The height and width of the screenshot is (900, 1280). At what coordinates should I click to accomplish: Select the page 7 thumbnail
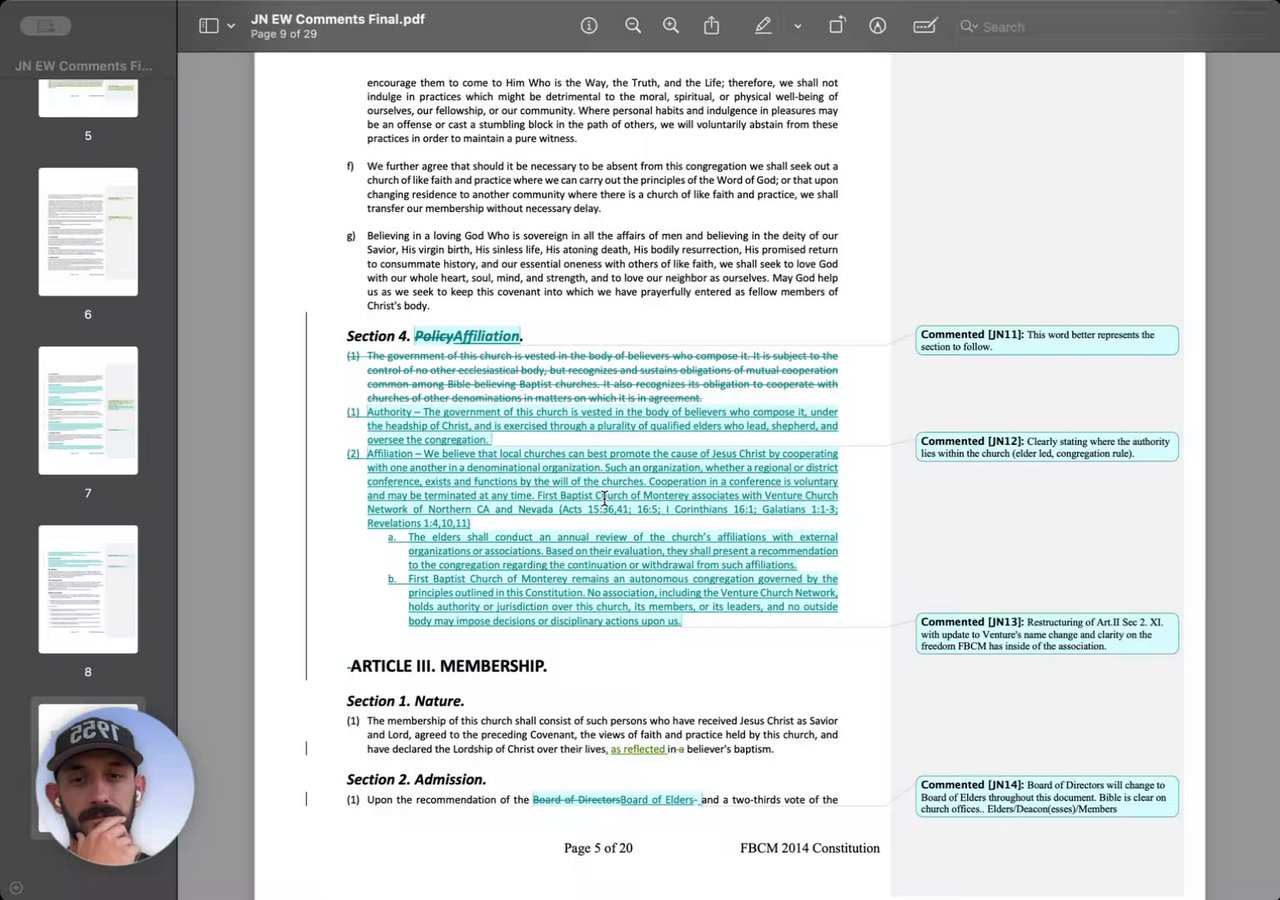(x=88, y=410)
